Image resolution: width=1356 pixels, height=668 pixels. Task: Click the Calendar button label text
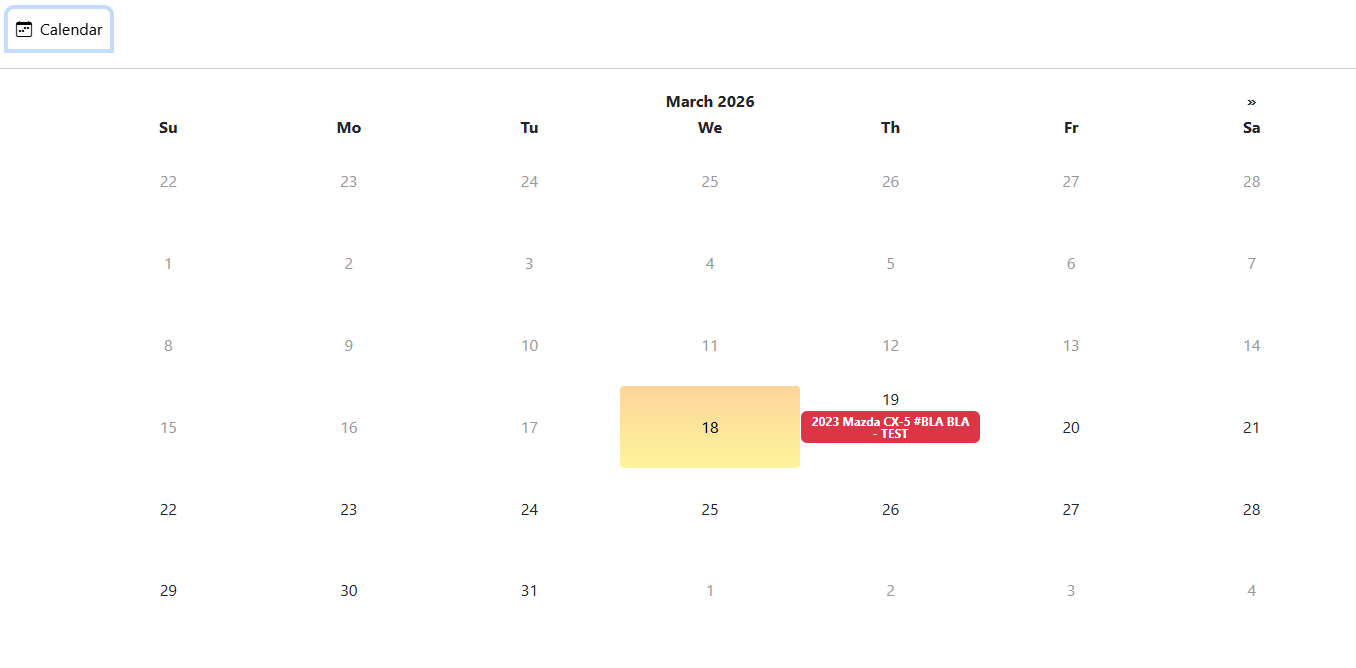click(x=71, y=30)
